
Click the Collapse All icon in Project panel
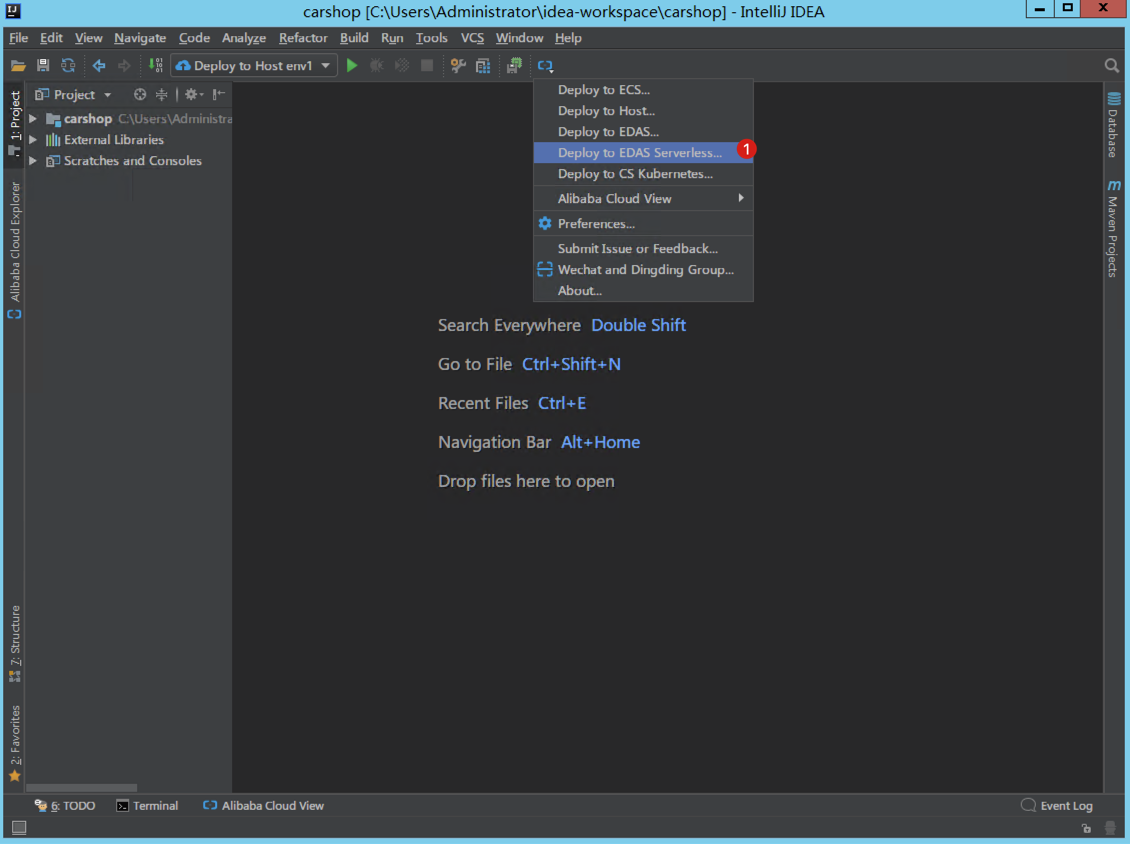[x=161, y=94]
